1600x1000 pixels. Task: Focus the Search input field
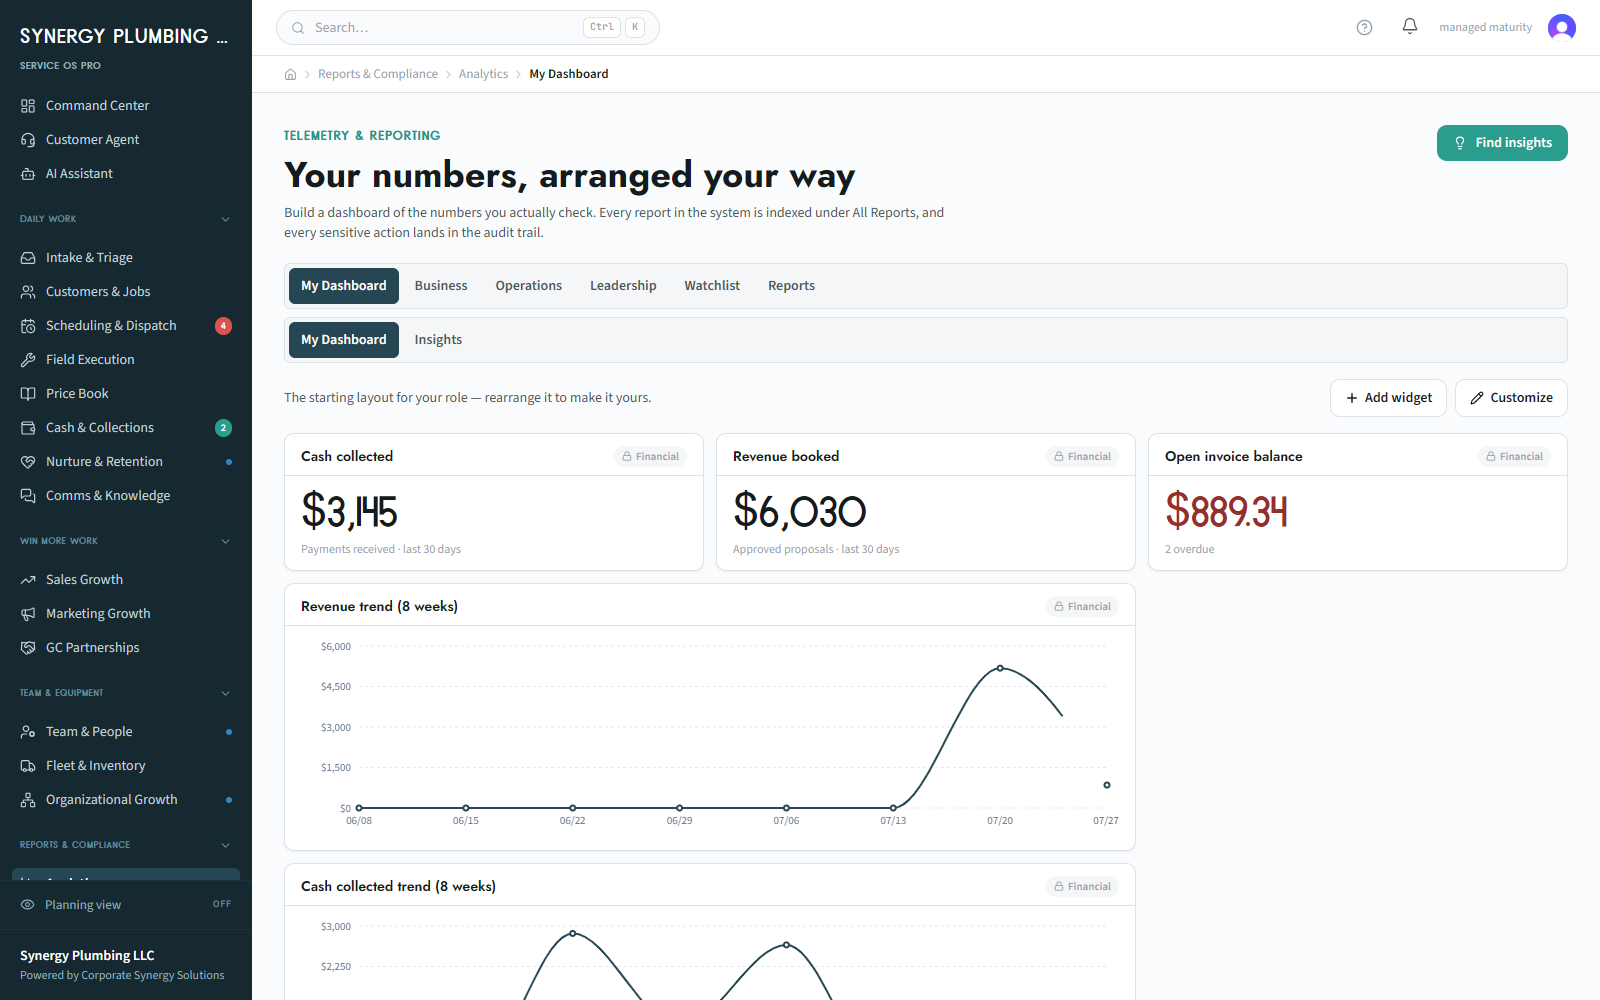coord(468,28)
